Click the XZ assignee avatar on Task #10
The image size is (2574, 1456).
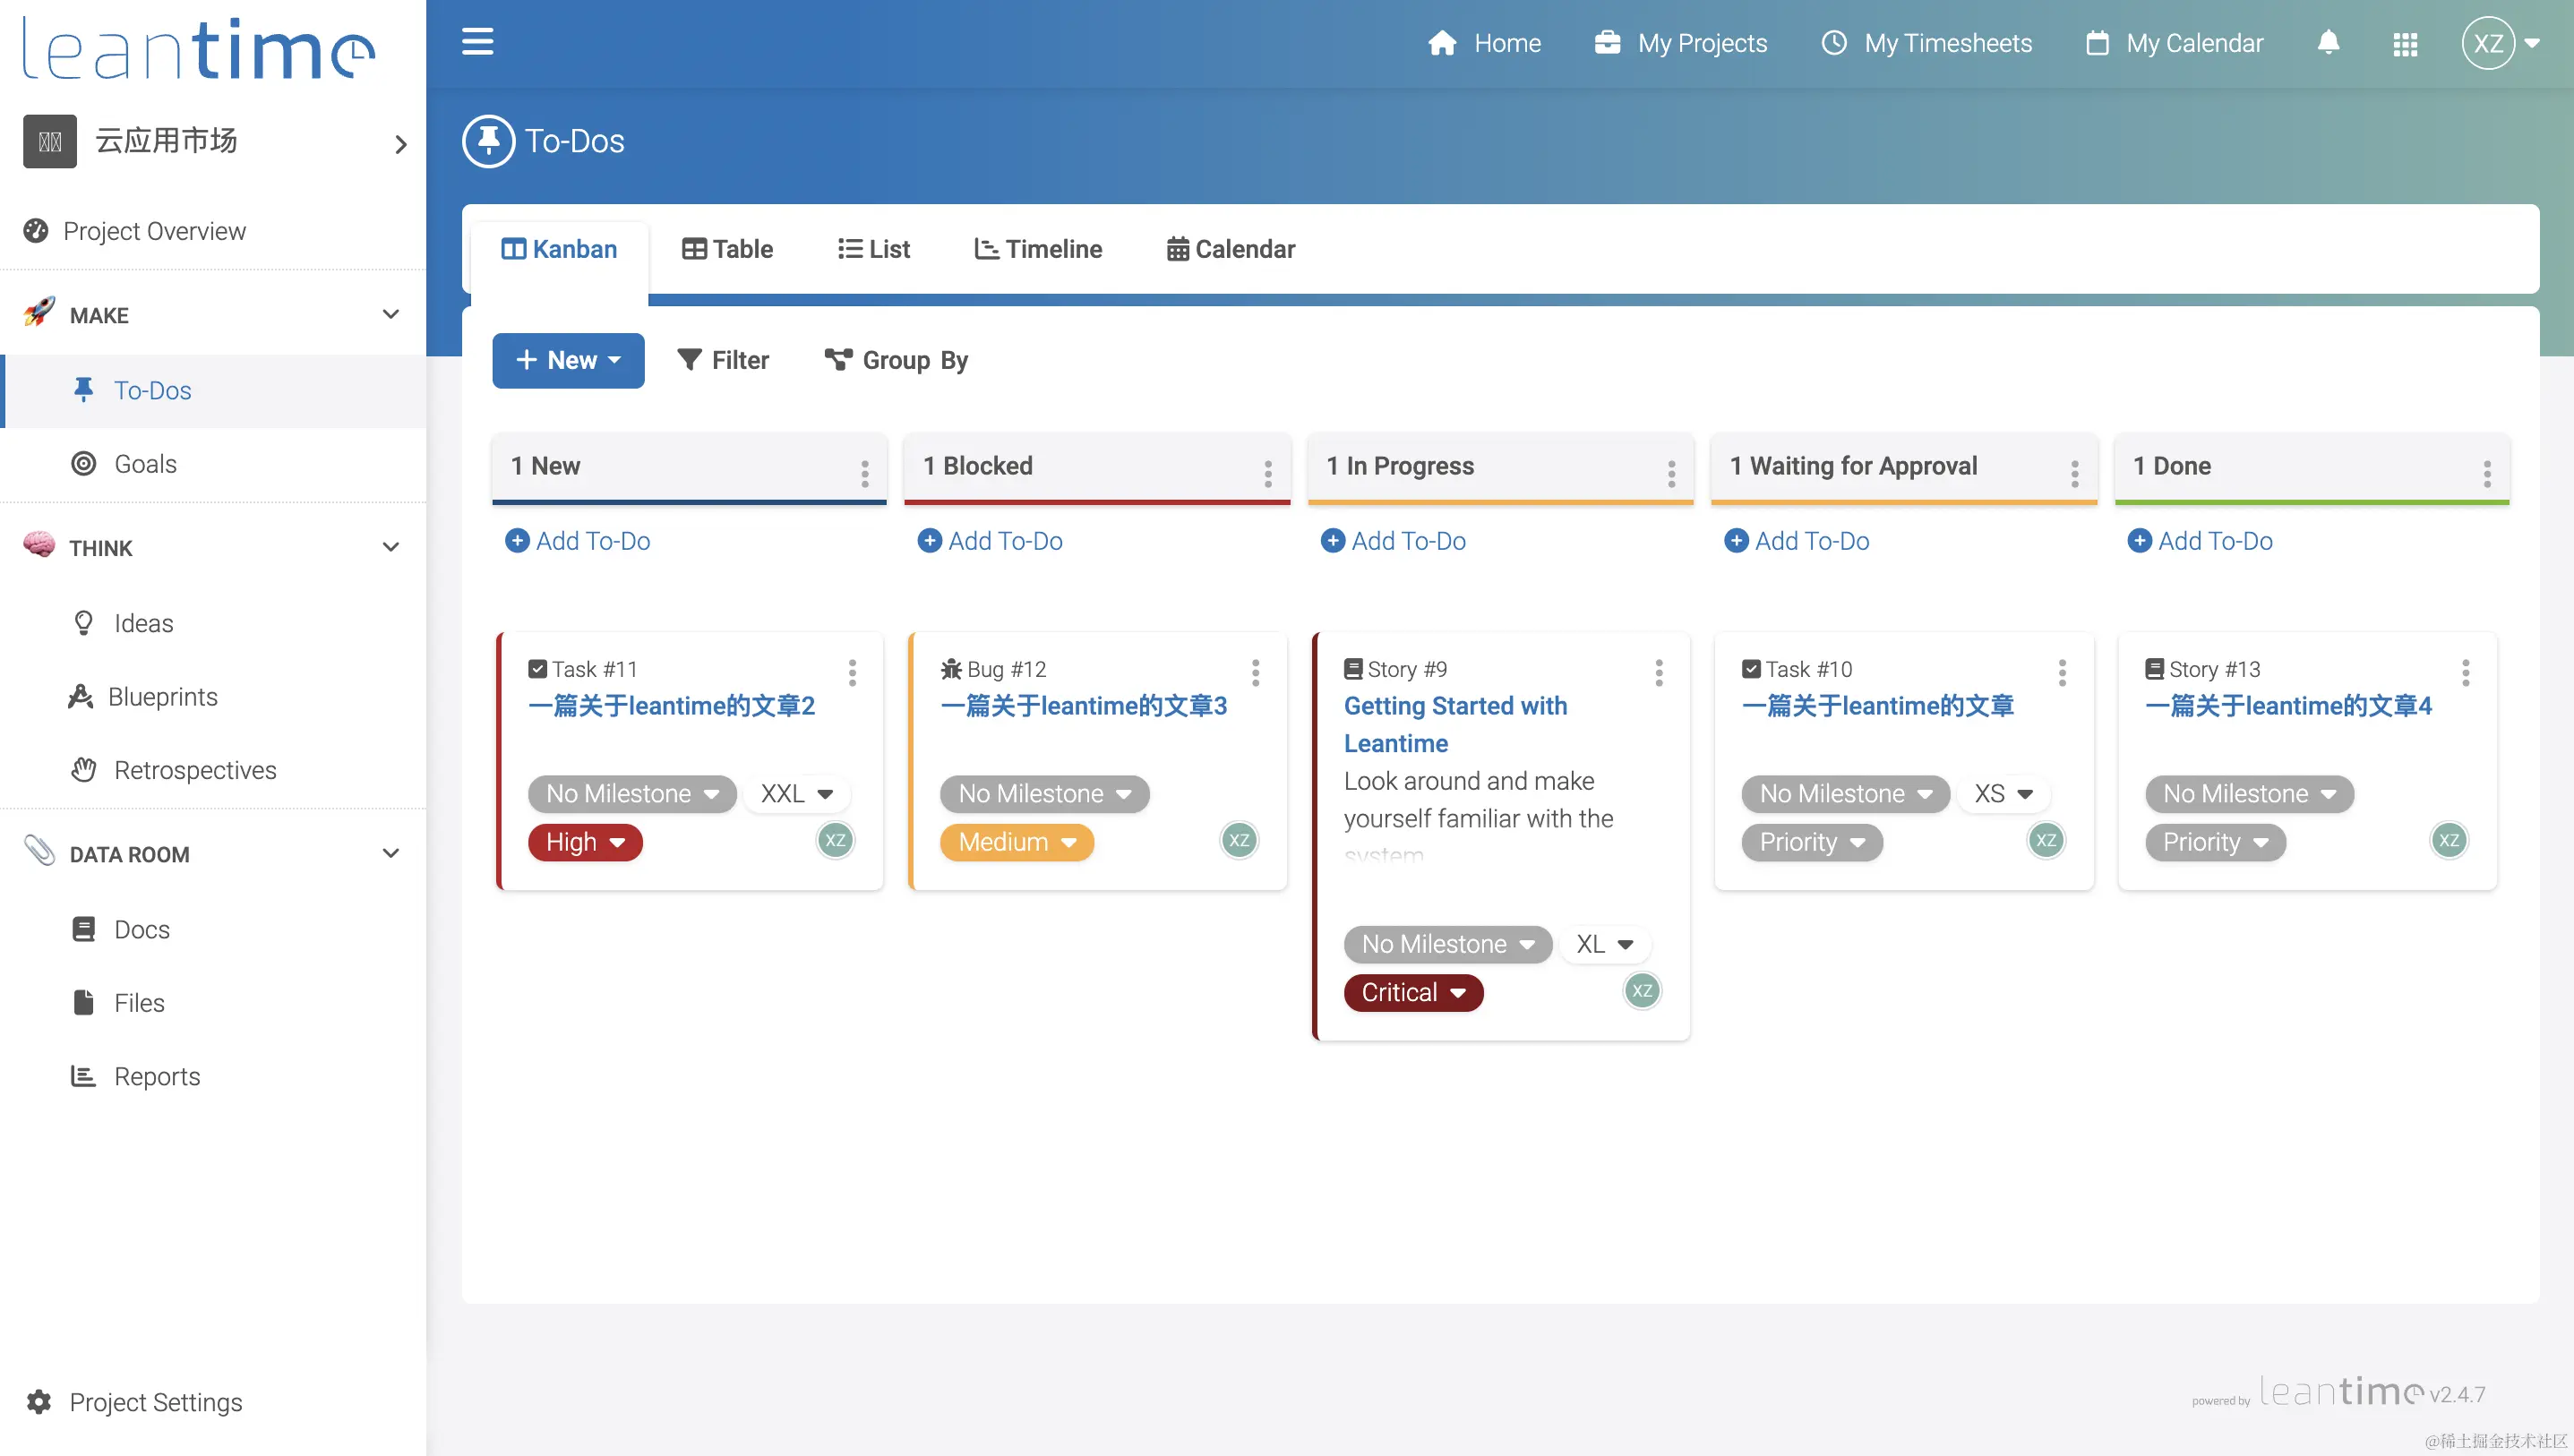tap(2046, 840)
